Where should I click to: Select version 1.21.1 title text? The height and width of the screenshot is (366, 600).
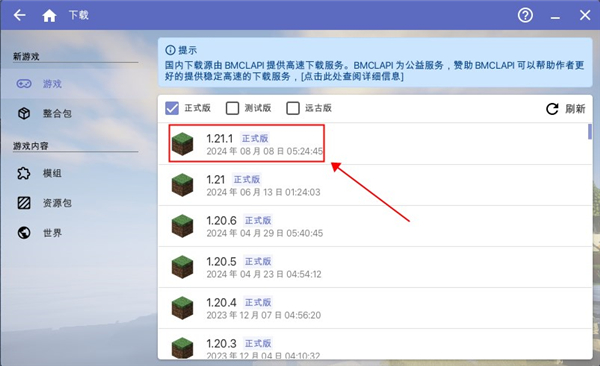220,138
